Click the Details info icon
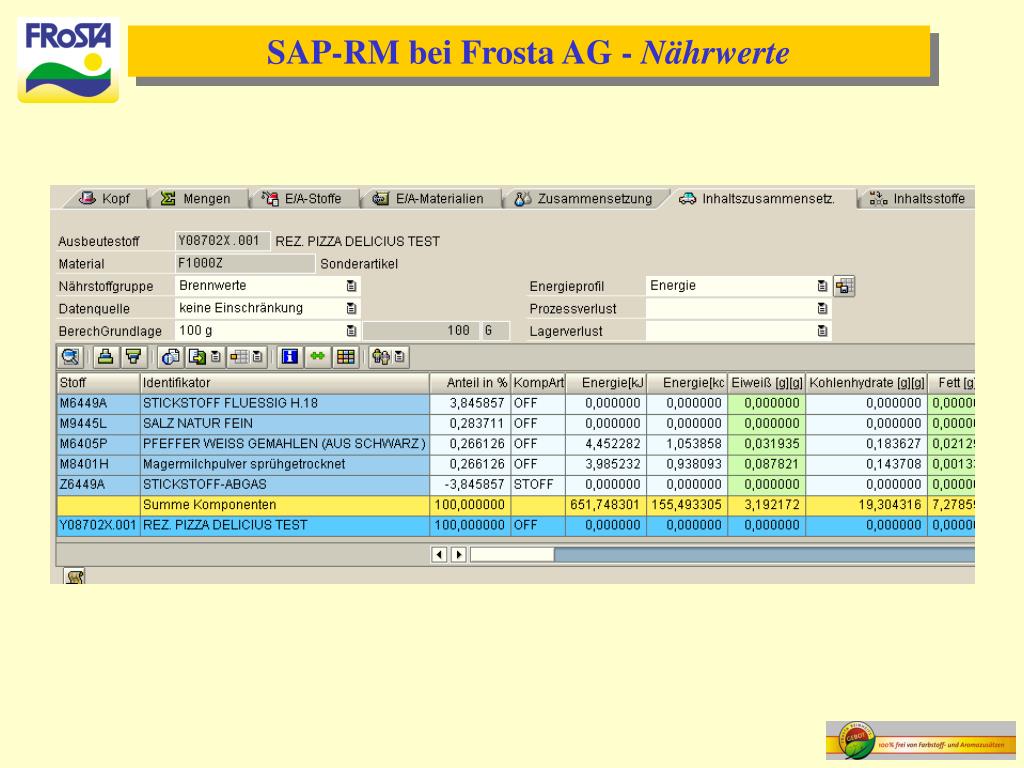Image resolution: width=1024 pixels, height=768 pixels. coord(172,357)
